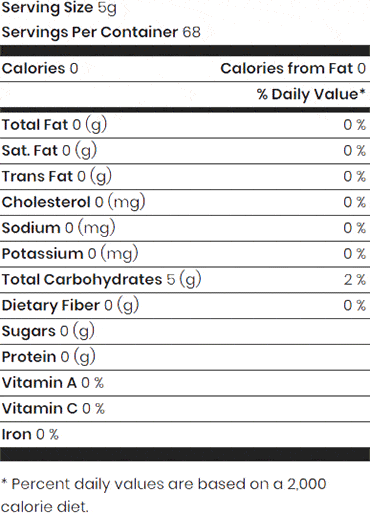Click the Potassium 0 (mg) label
The width and height of the screenshot is (370, 513).
tap(70, 254)
